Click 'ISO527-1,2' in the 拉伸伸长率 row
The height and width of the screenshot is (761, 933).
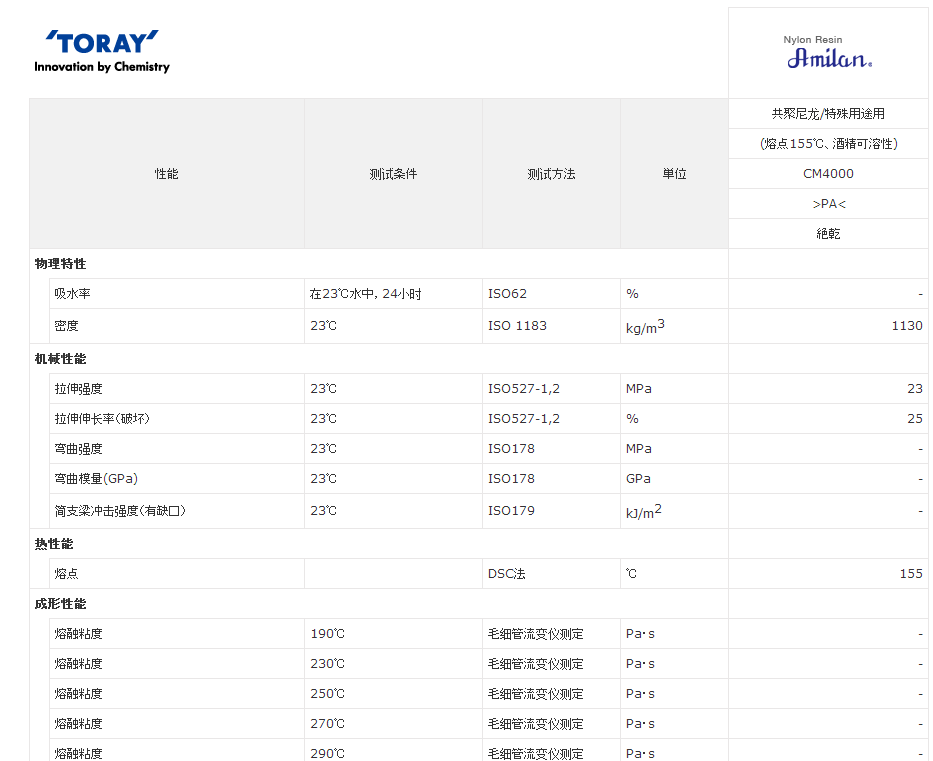(524, 419)
